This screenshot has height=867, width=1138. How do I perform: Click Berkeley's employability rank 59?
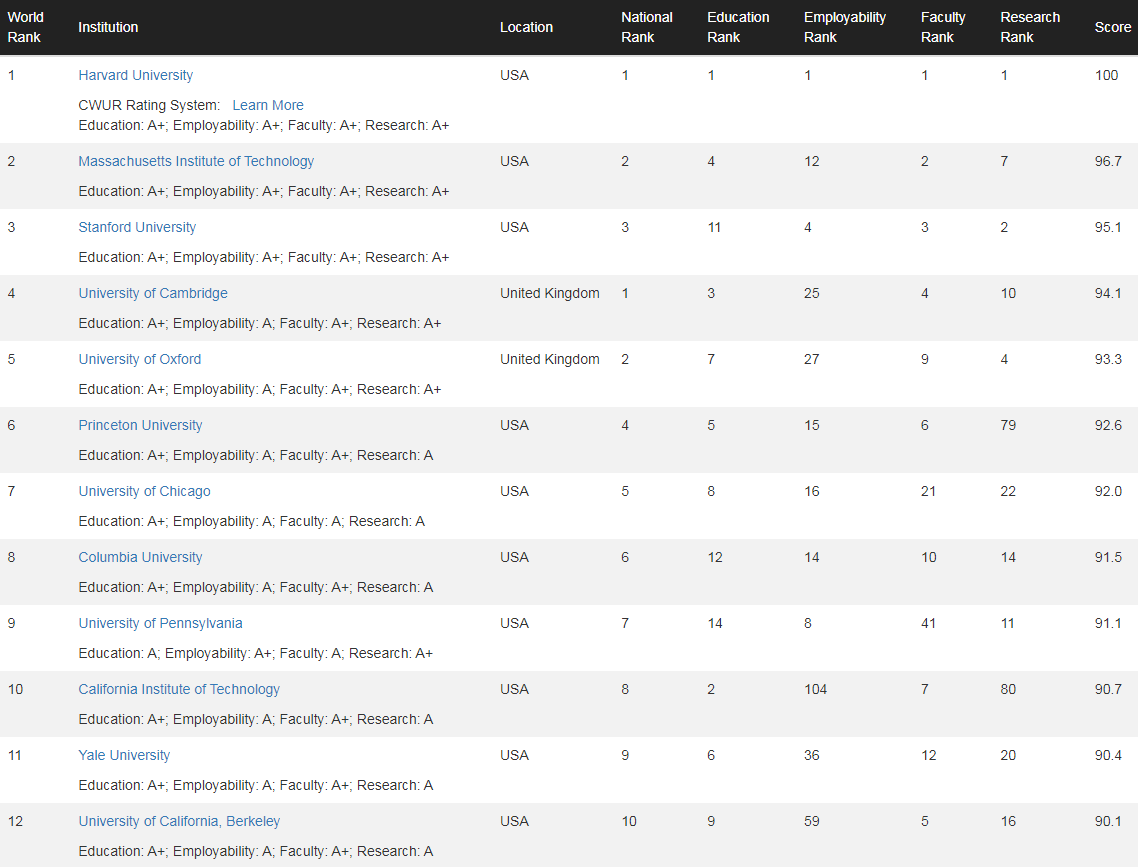point(811,821)
